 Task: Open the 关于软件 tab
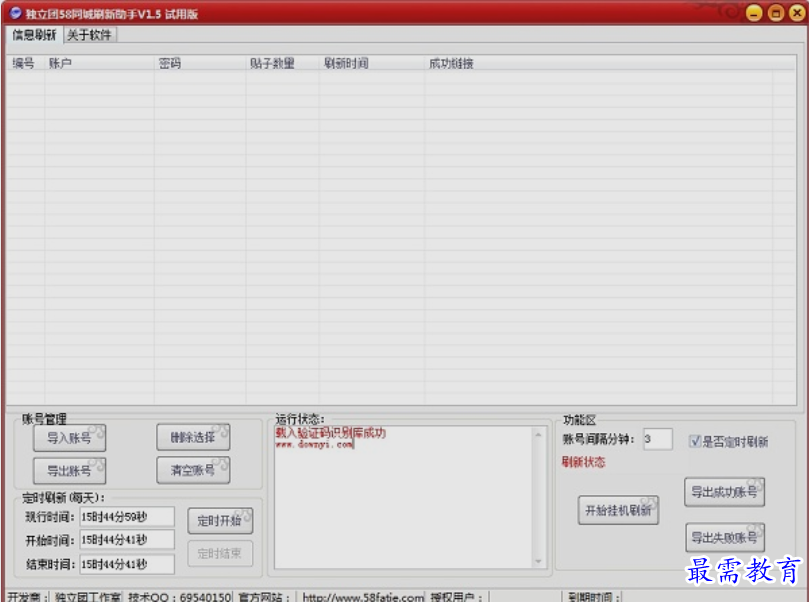pos(89,35)
